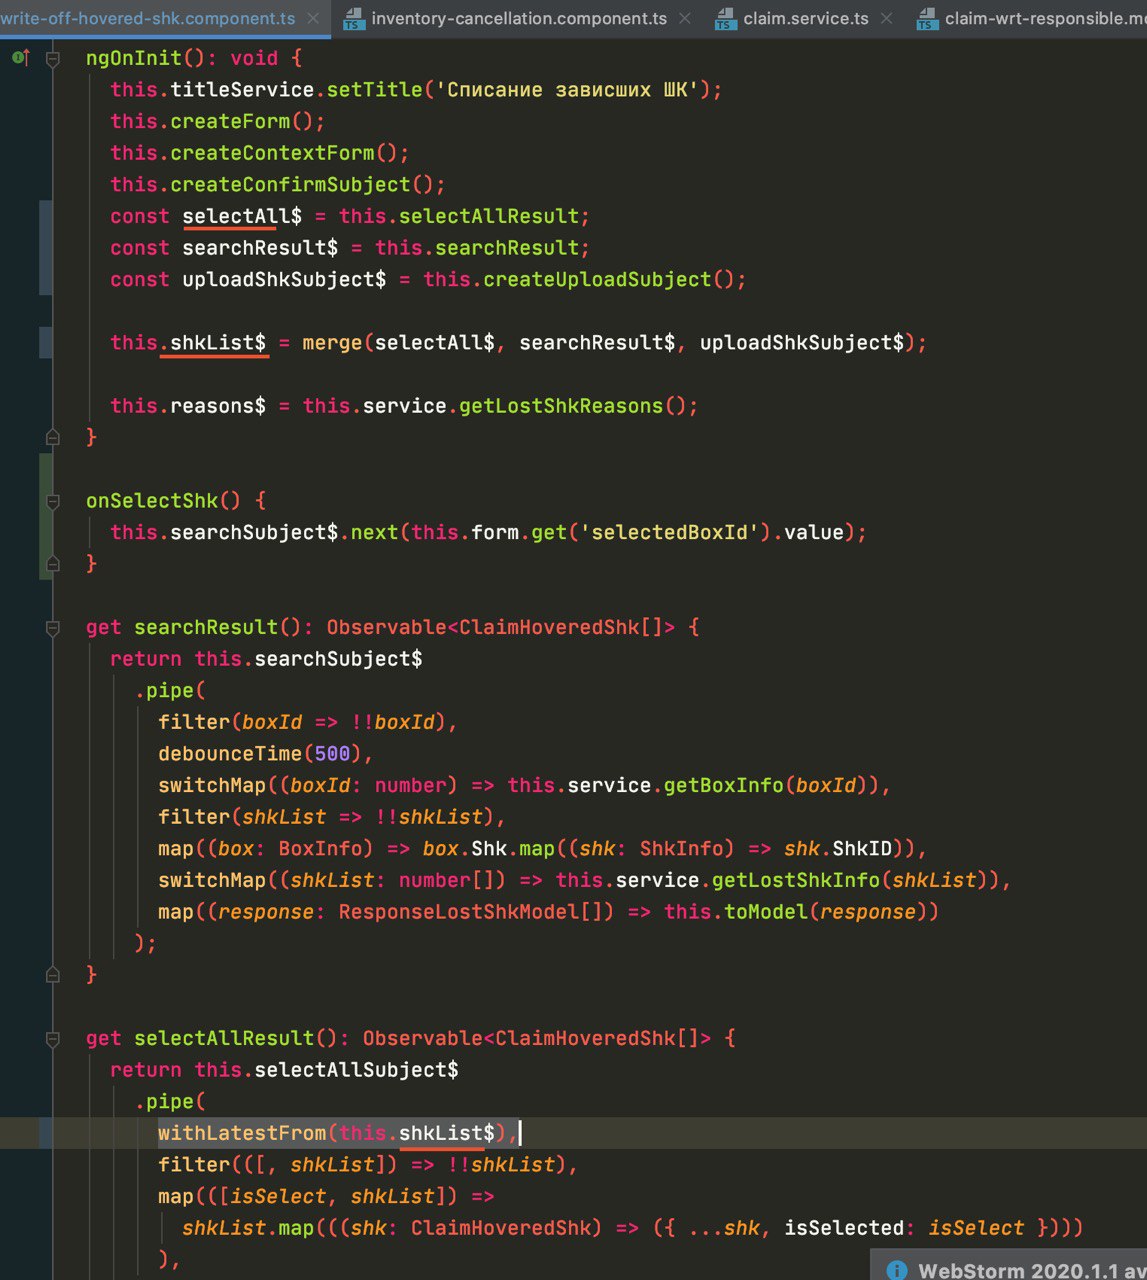Click the BoxInfo type annotation
1147x1280 pixels.
(320, 849)
